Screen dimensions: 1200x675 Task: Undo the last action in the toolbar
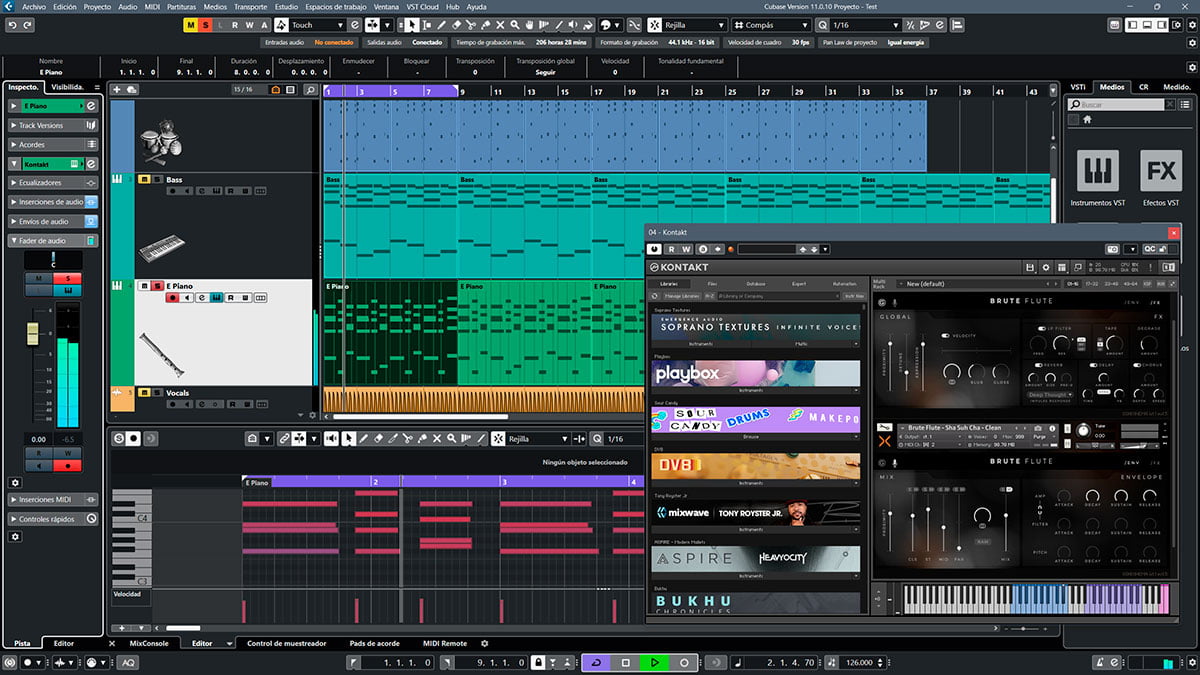pos(12,24)
